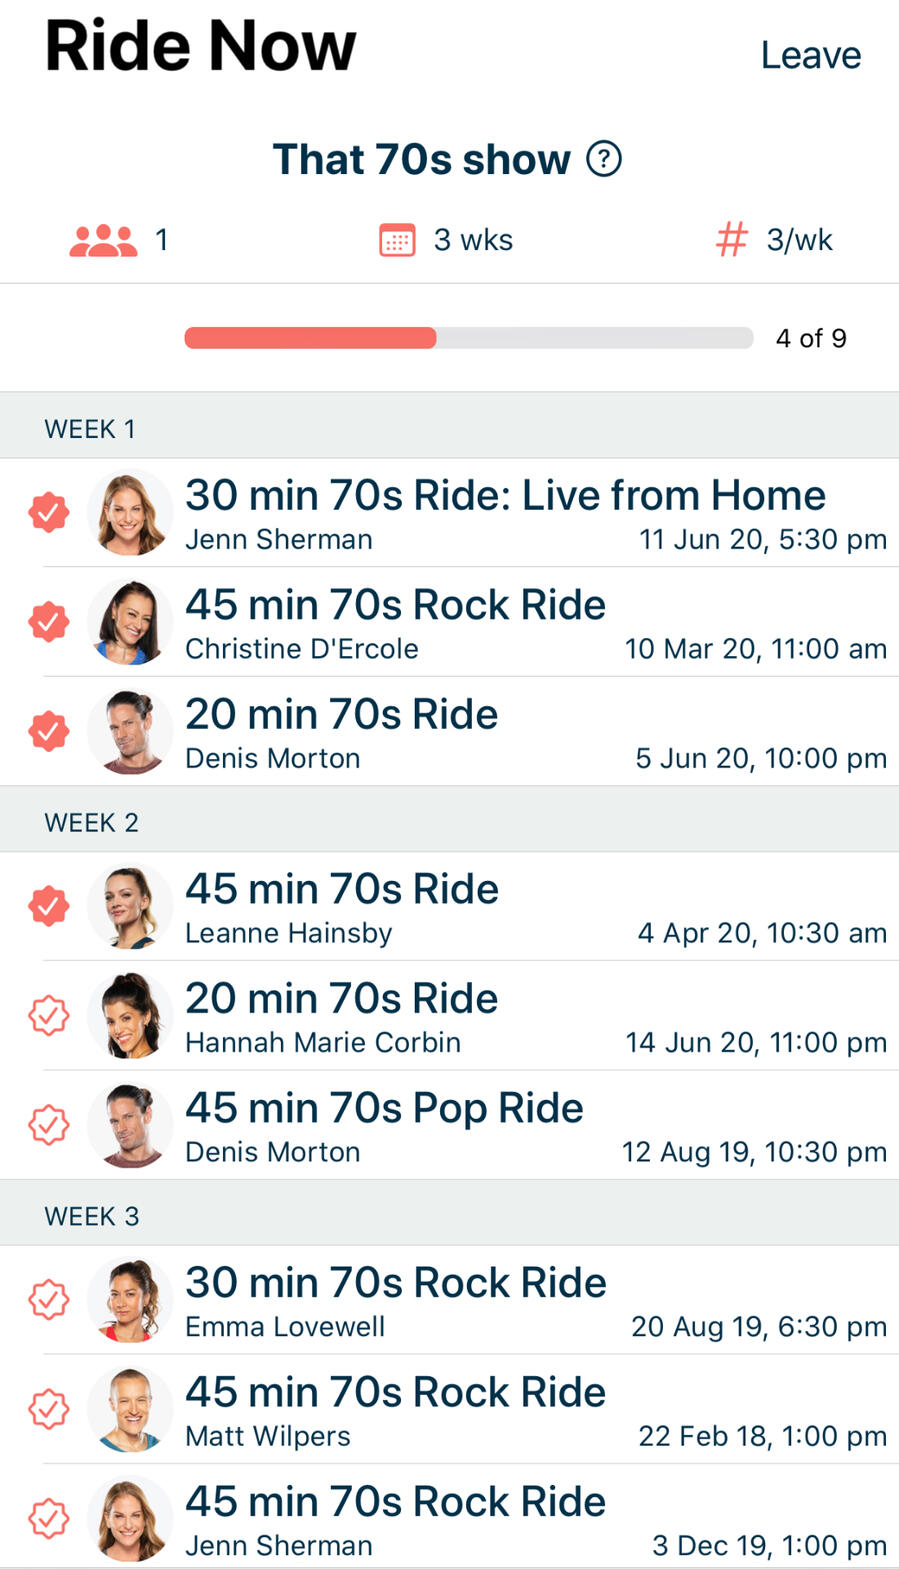Open Jenn Sherman's avatar on Live from Home ride

click(130, 513)
